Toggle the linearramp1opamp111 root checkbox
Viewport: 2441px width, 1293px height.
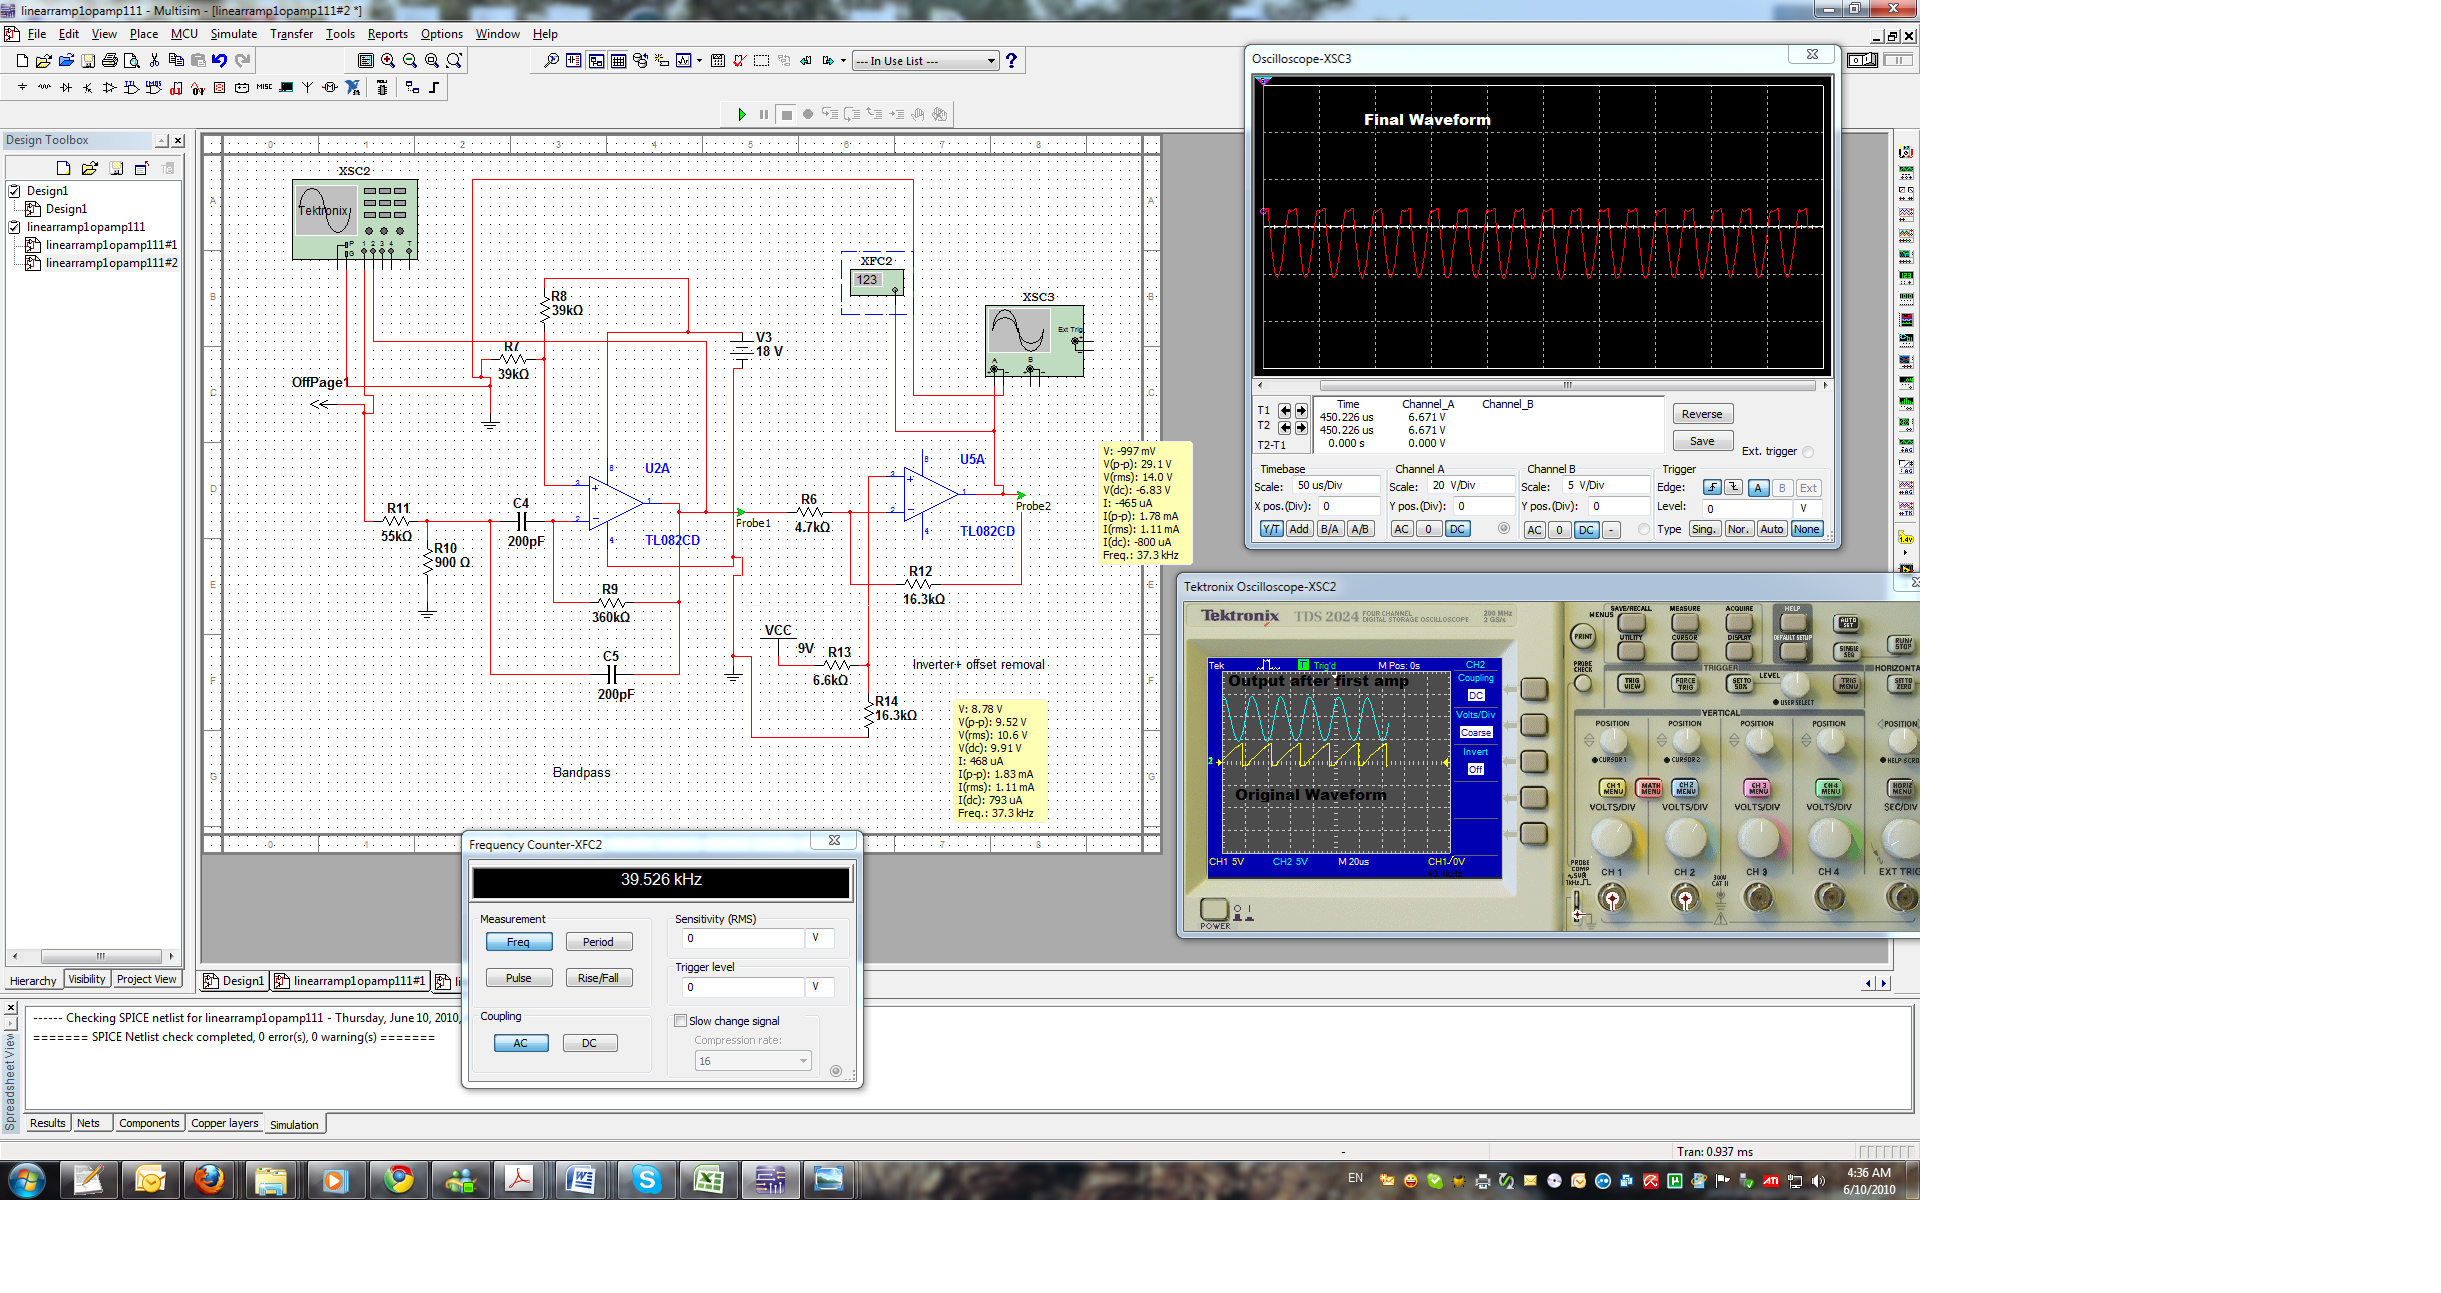click(x=15, y=227)
